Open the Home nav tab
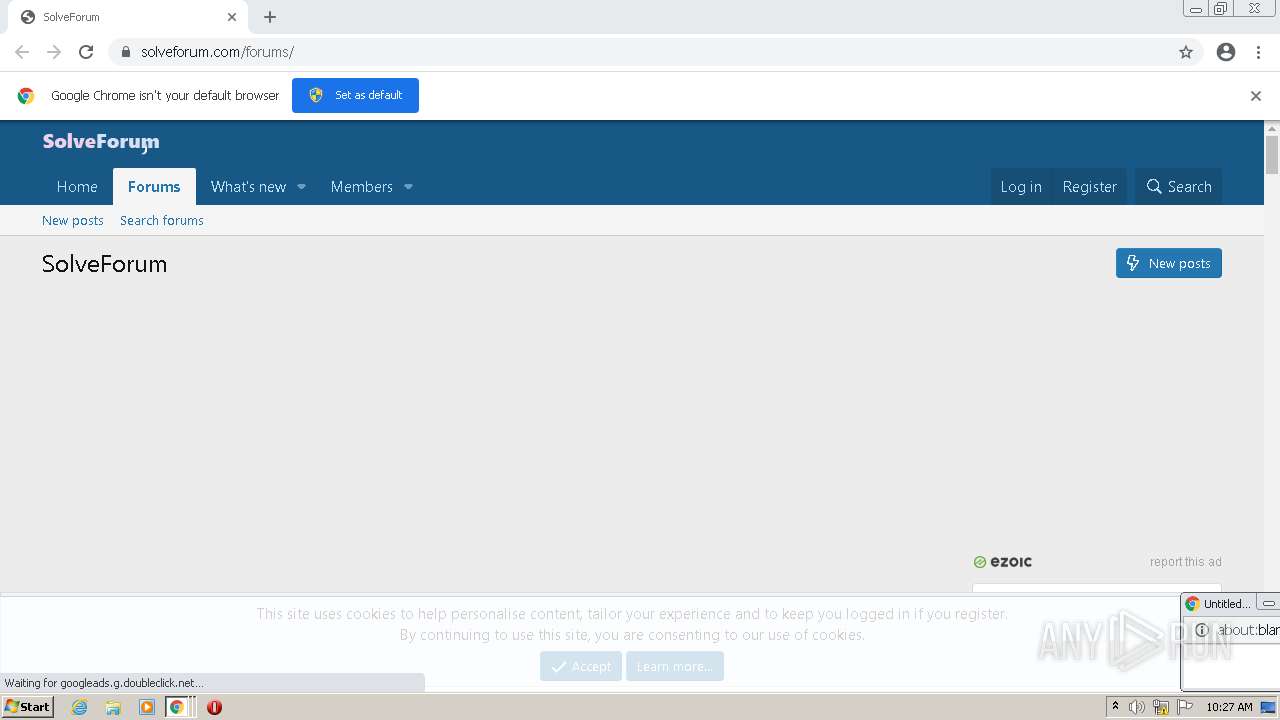 coord(77,187)
